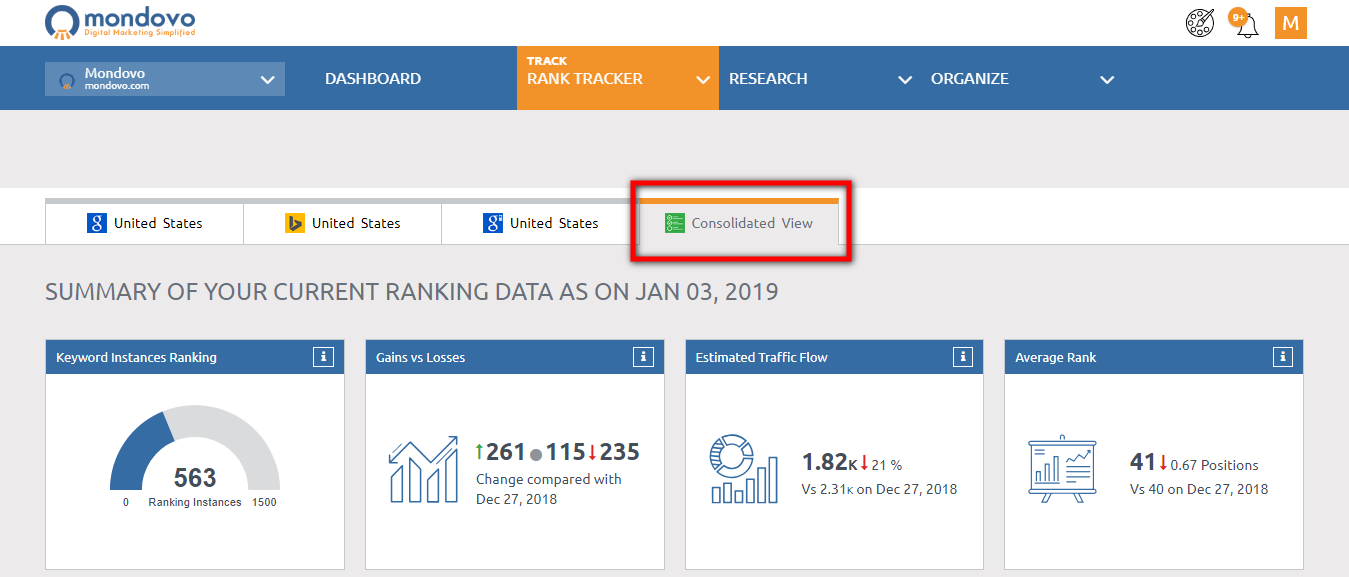Click the Google icon on the first tab
This screenshot has height=577, width=1349.
[97, 223]
